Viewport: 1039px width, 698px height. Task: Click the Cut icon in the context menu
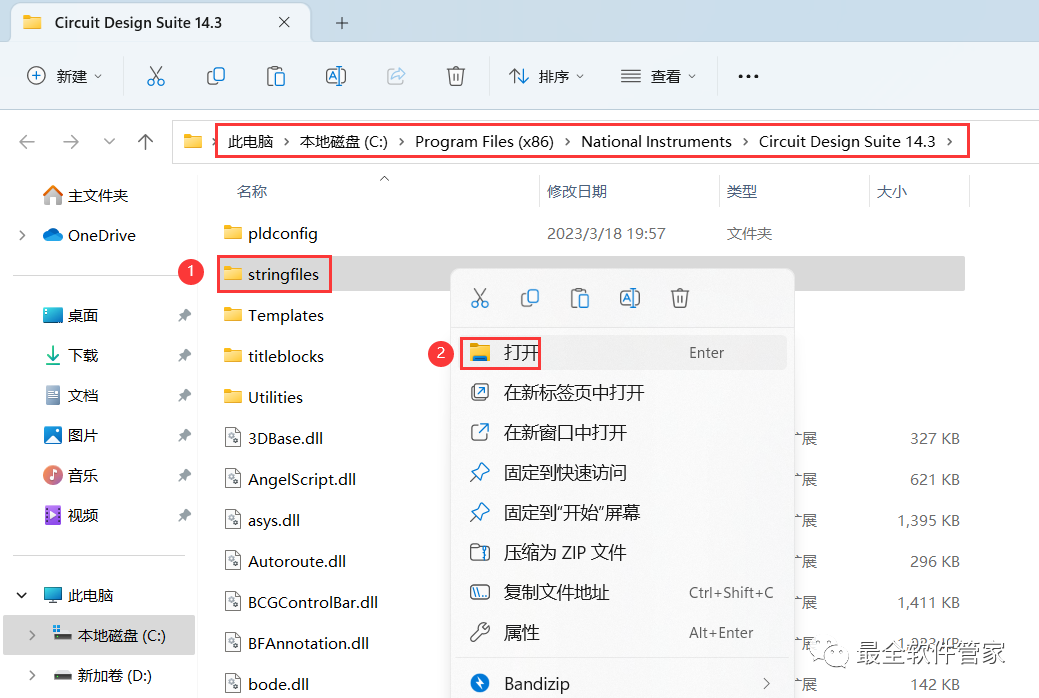[480, 298]
